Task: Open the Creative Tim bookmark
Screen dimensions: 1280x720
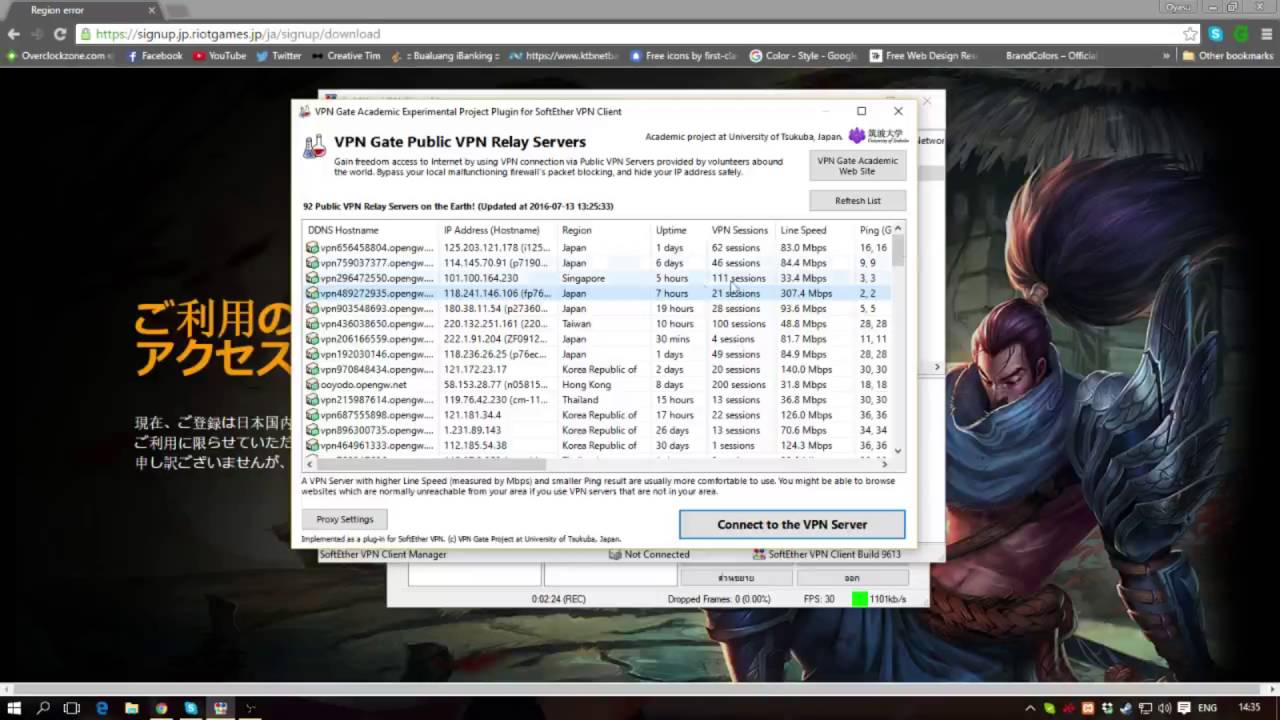Action: (x=346, y=56)
